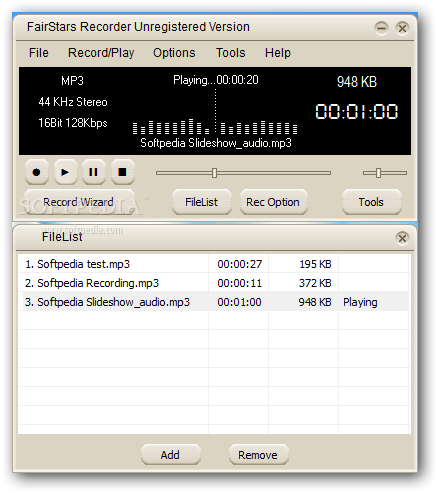438x493 pixels.
Task: Click the MP3 format label in display
Action: coord(72,81)
